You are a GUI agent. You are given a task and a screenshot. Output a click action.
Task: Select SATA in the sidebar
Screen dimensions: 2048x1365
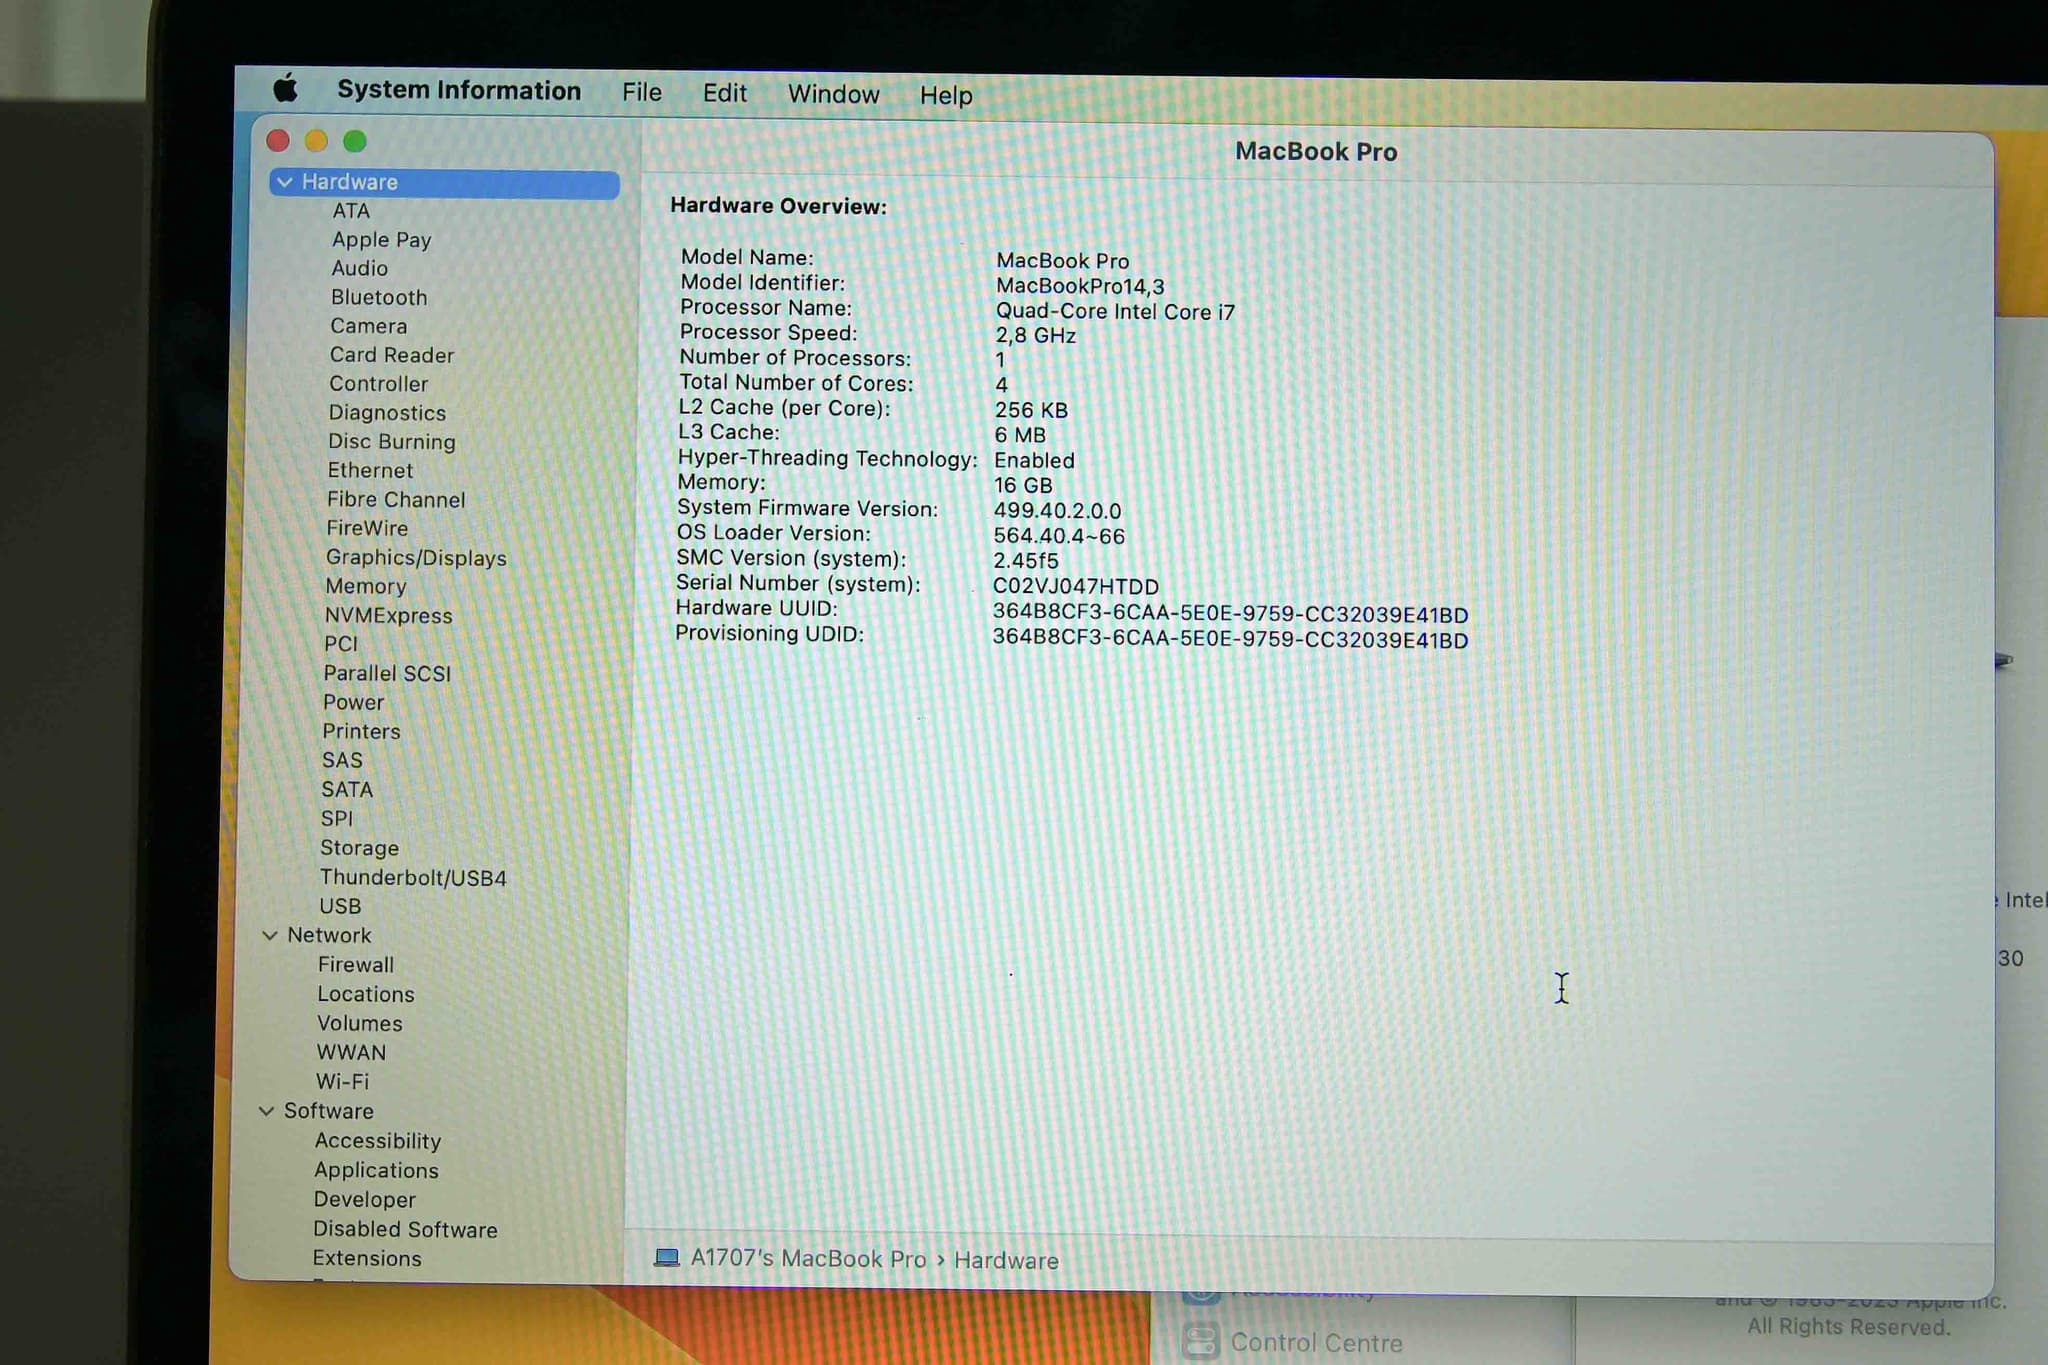click(347, 789)
